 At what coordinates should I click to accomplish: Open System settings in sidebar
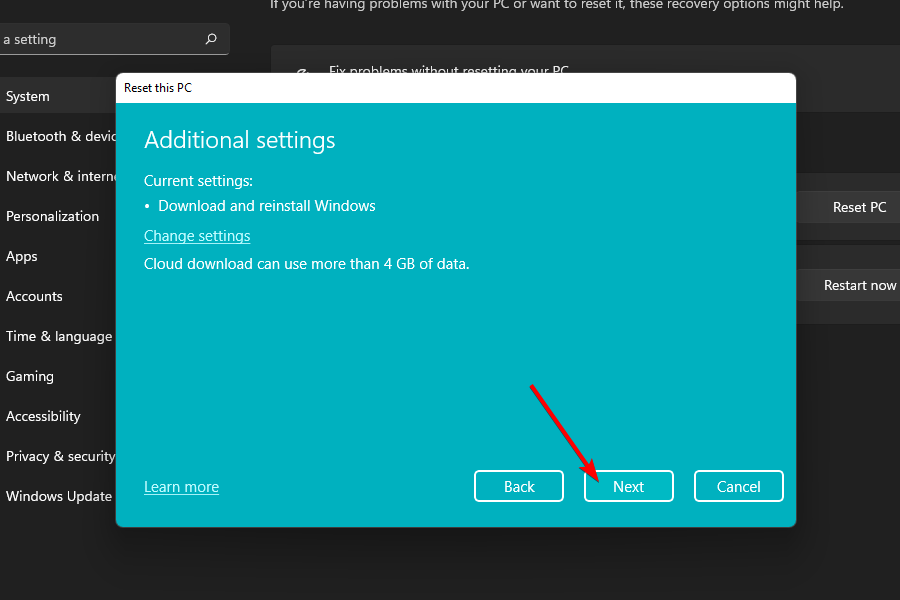[x=28, y=96]
